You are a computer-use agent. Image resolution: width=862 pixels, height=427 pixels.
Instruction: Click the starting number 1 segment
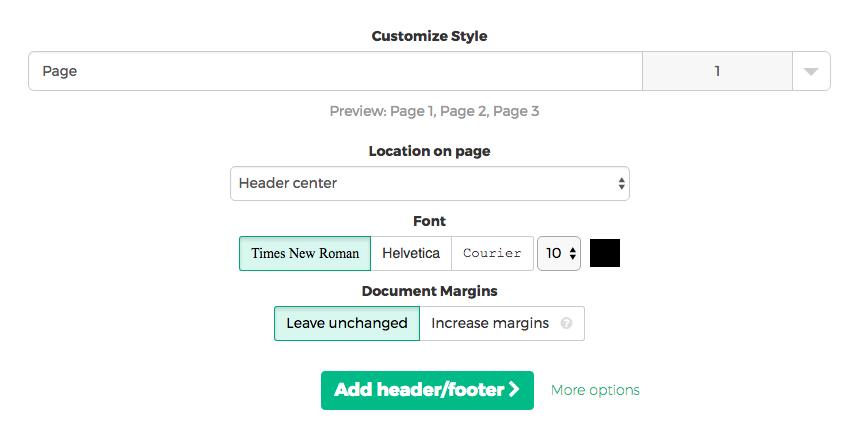click(x=717, y=72)
